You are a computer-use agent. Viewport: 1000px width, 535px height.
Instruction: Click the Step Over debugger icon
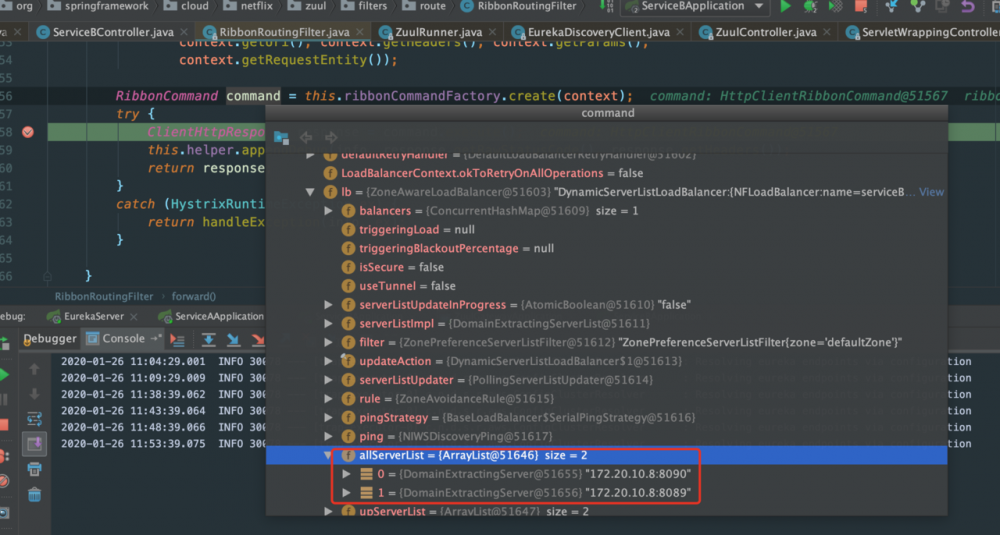pos(209,340)
